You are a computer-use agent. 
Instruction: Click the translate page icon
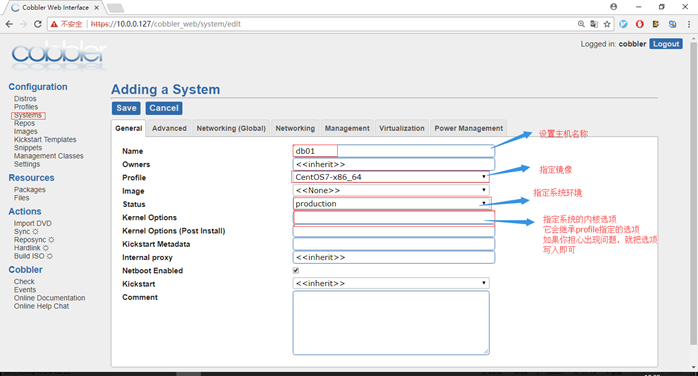coord(594,24)
